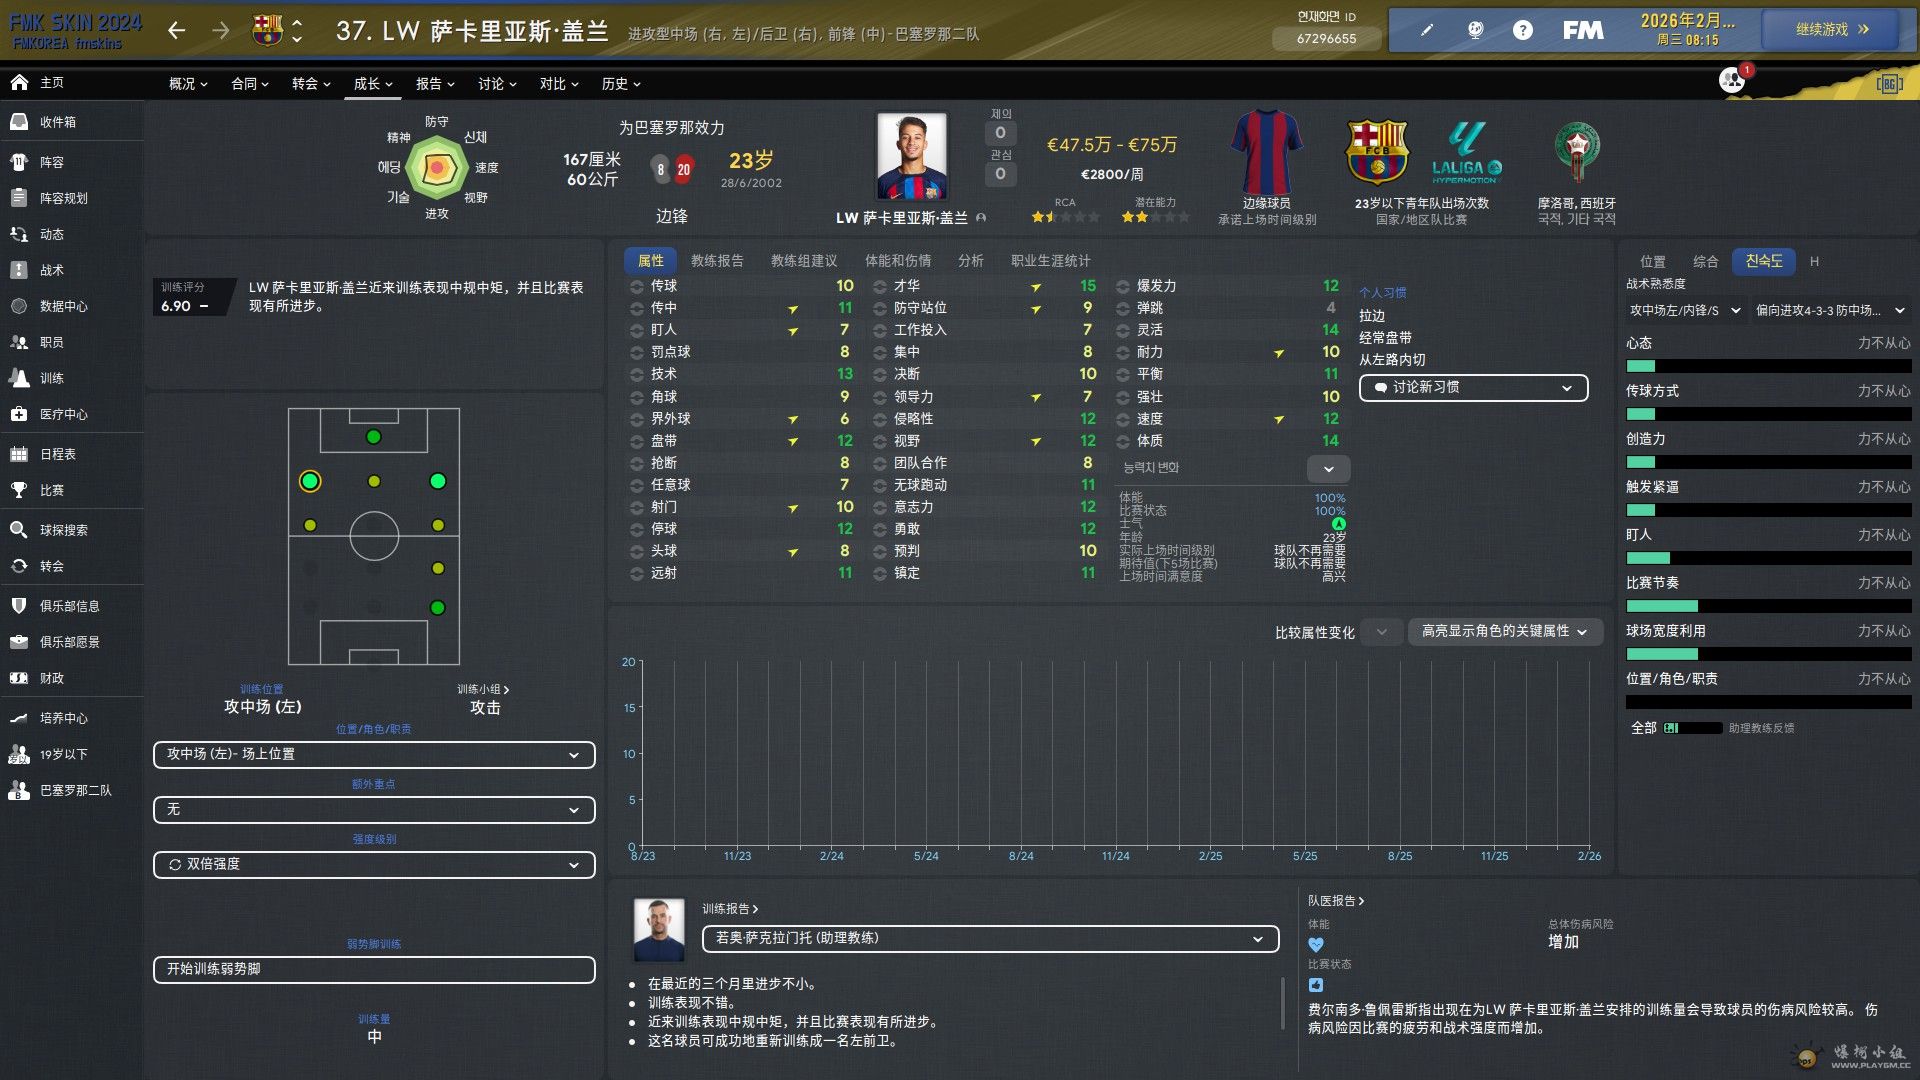Open the staff notifications icon with badge
The width and height of the screenshot is (1920, 1080).
(1733, 80)
